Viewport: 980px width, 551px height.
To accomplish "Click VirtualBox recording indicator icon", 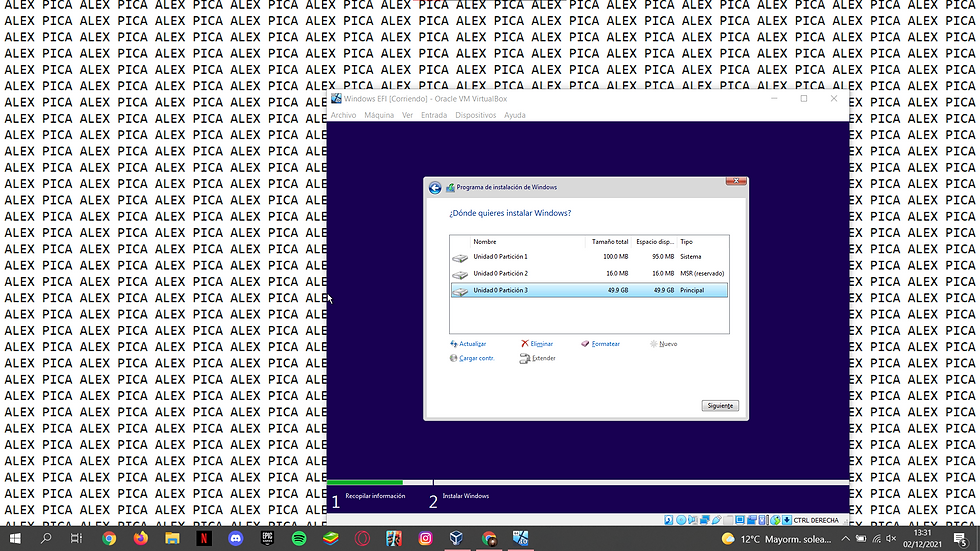I will (x=752, y=520).
